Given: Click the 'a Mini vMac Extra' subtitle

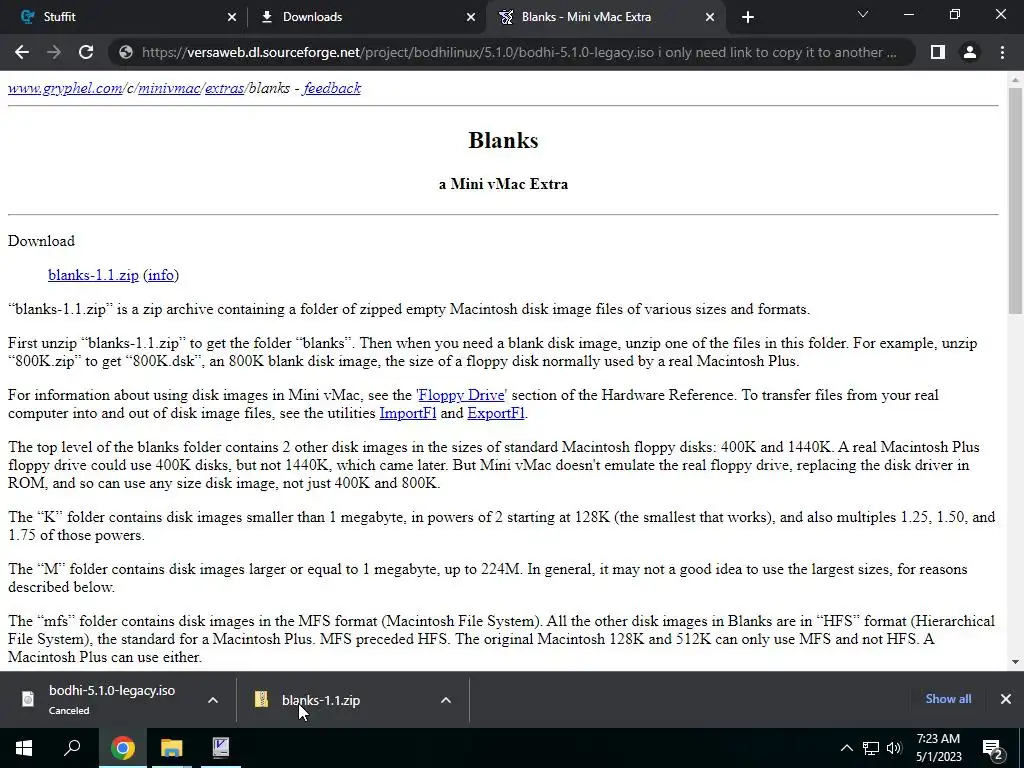Looking at the screenshot, I should 503,184.
